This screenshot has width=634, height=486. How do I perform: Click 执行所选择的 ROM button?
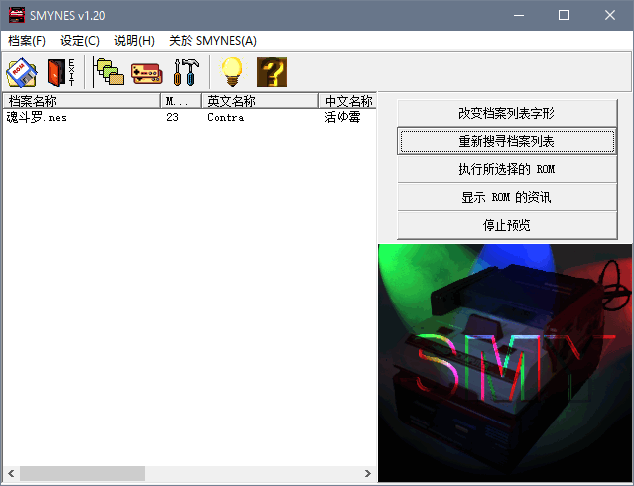tap(506, 169)
